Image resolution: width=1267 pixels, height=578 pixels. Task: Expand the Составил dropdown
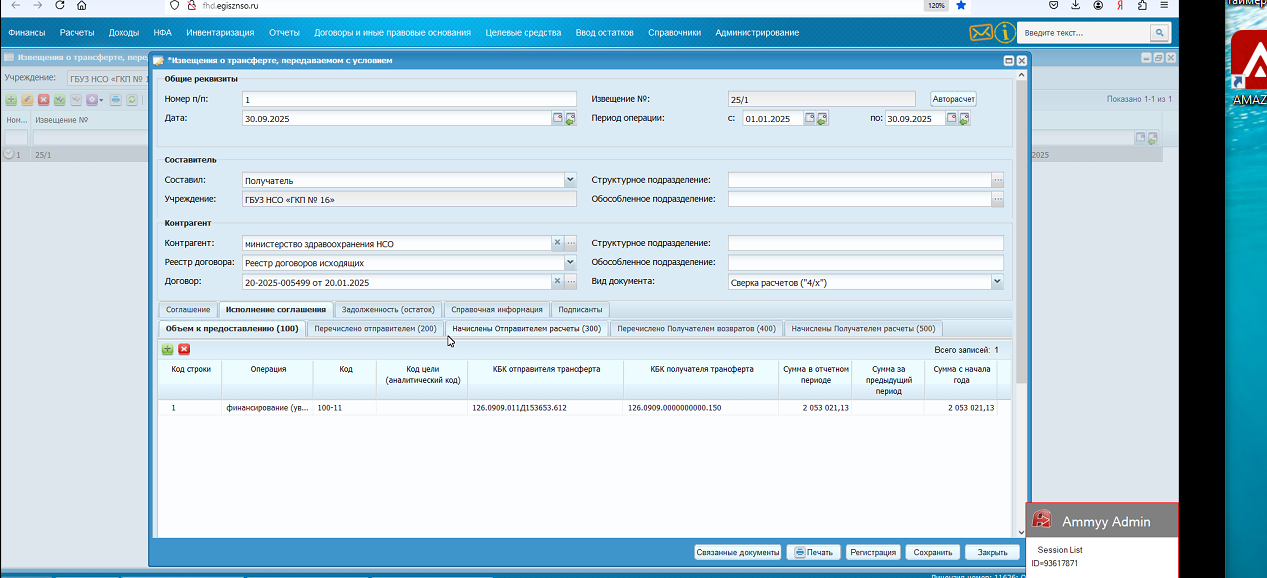click(x=570, y=180)
